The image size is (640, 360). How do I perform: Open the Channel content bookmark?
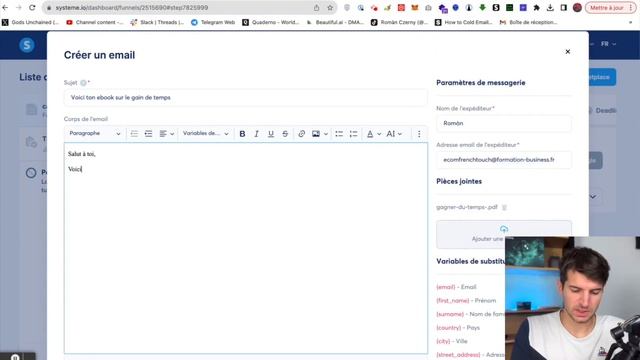click(95, 22)
